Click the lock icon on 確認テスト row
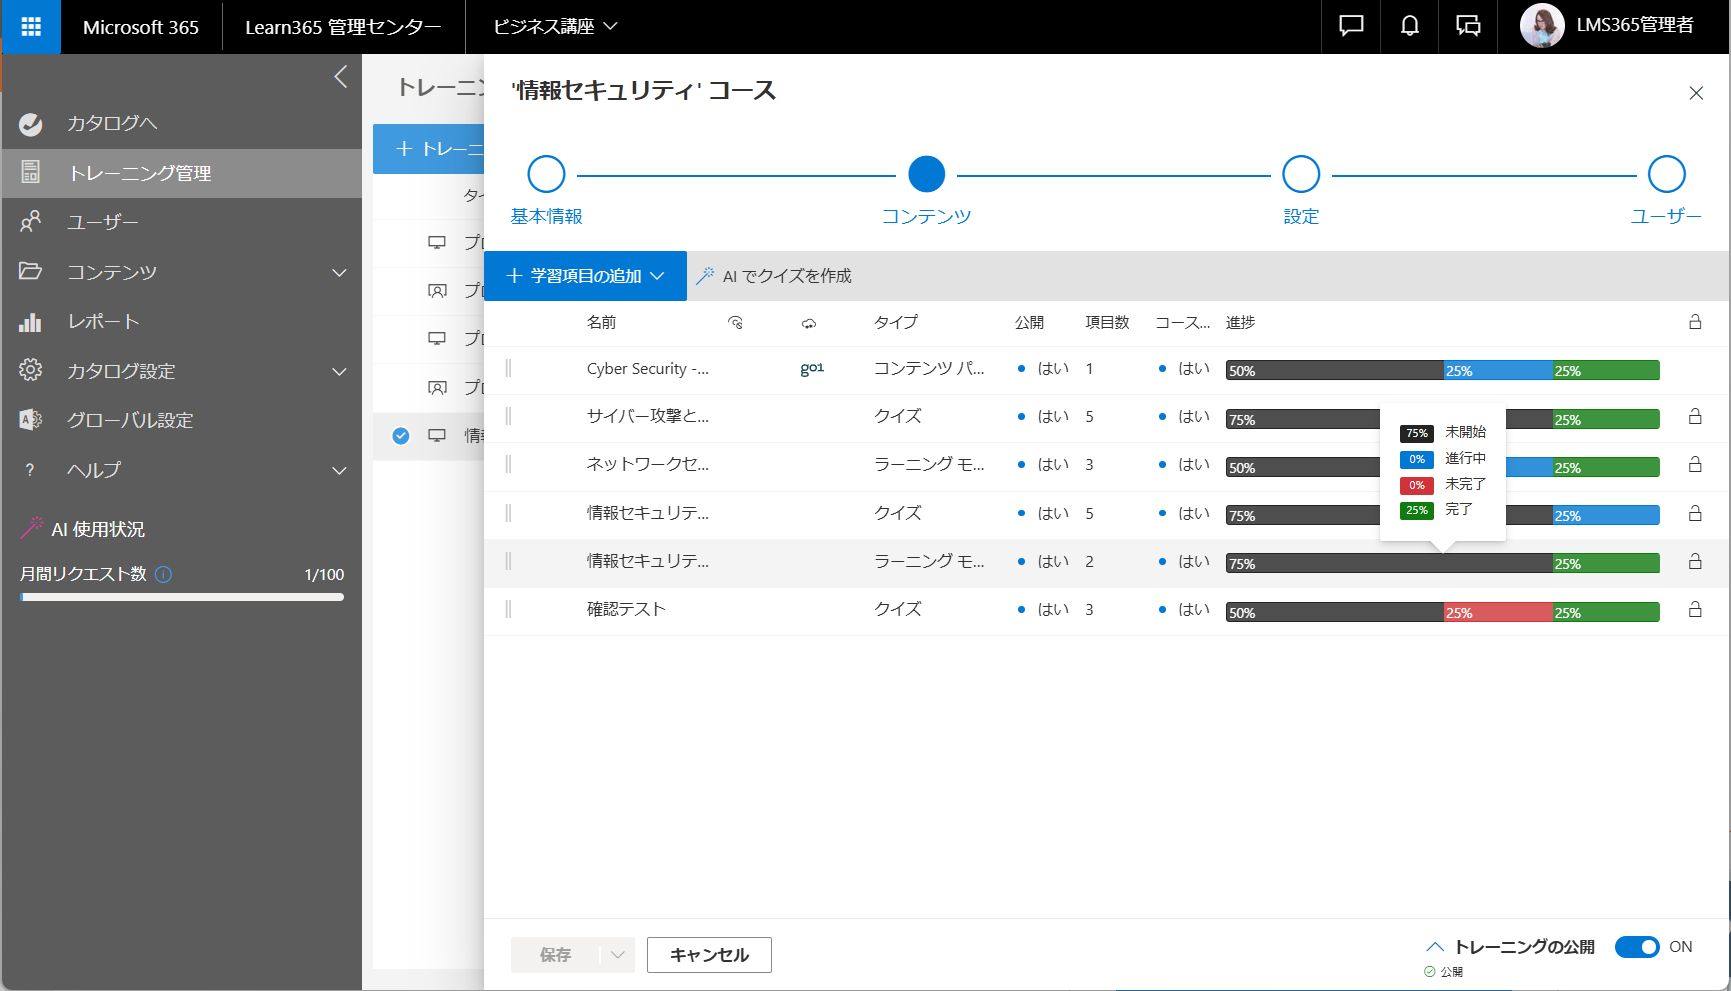Viewport: 1731px width, 991px height. point(1695,609)
